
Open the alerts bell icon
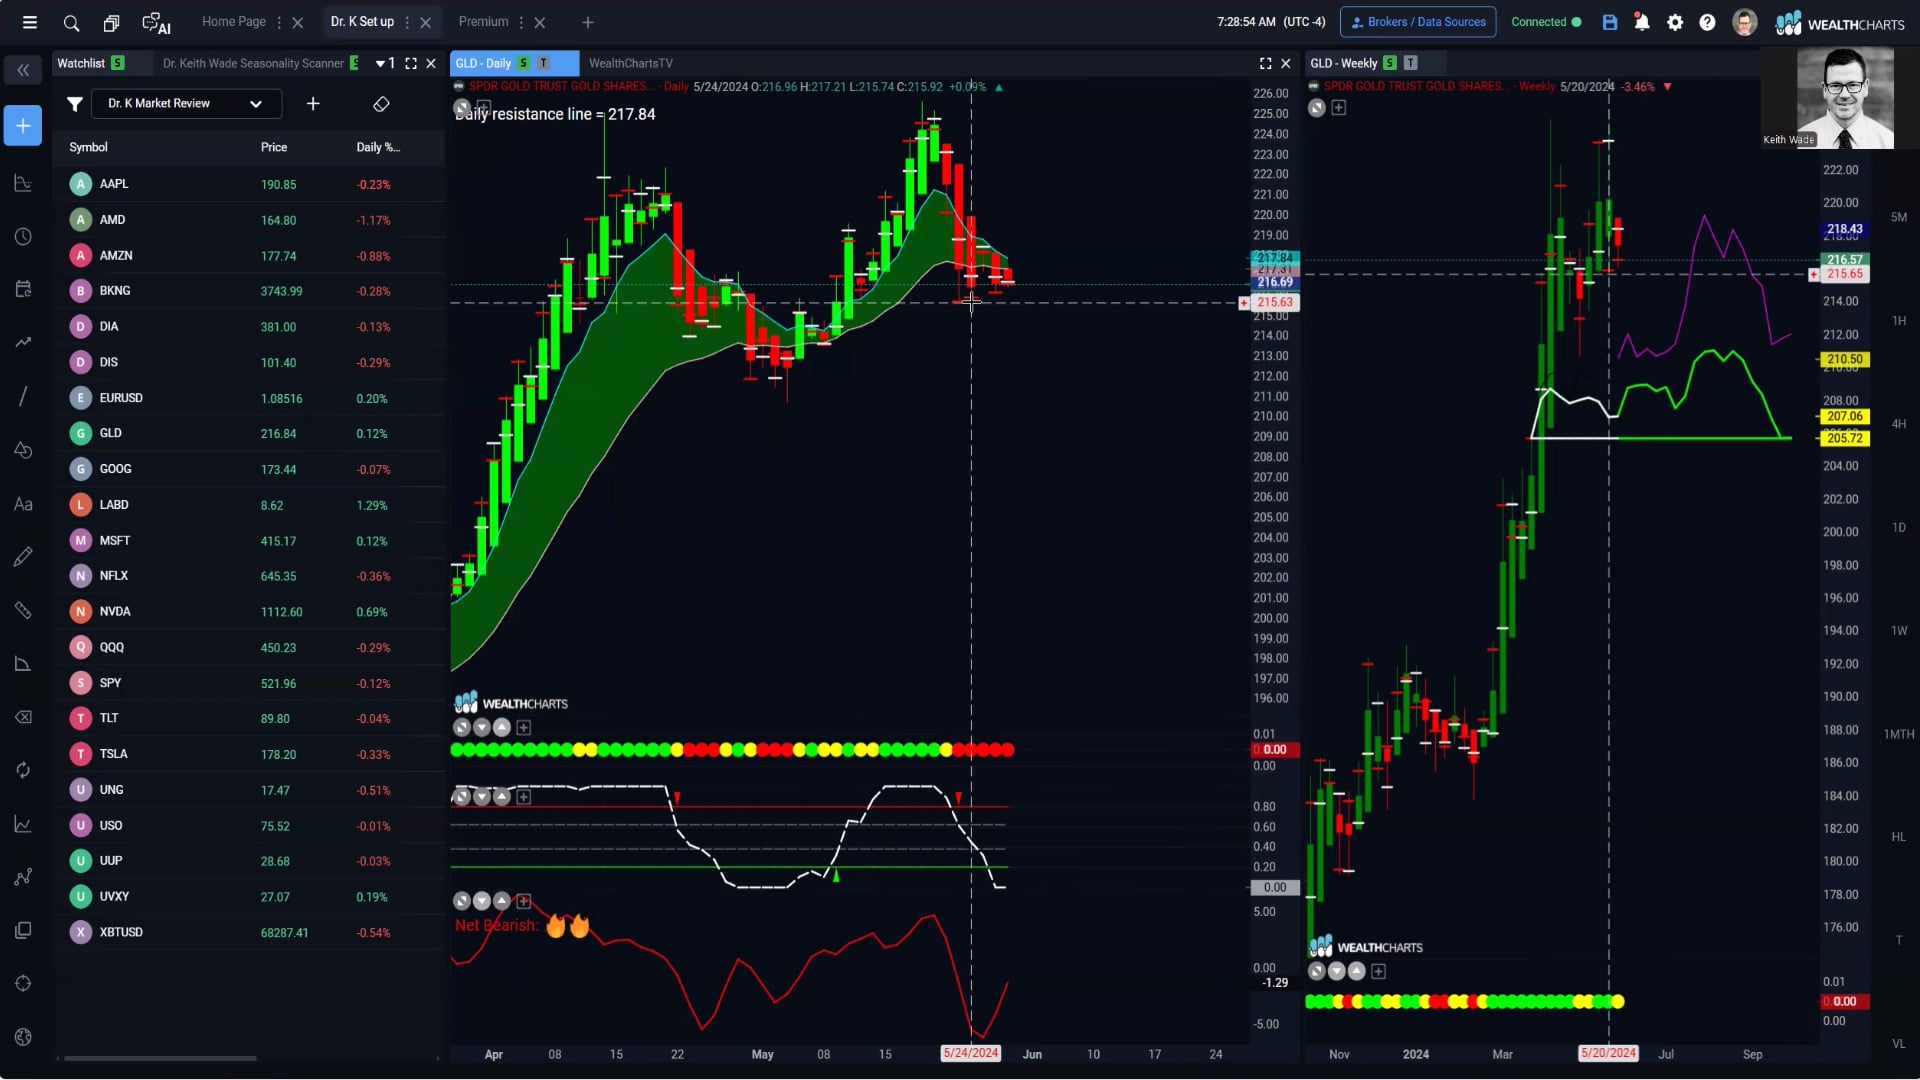[1642, 22]
